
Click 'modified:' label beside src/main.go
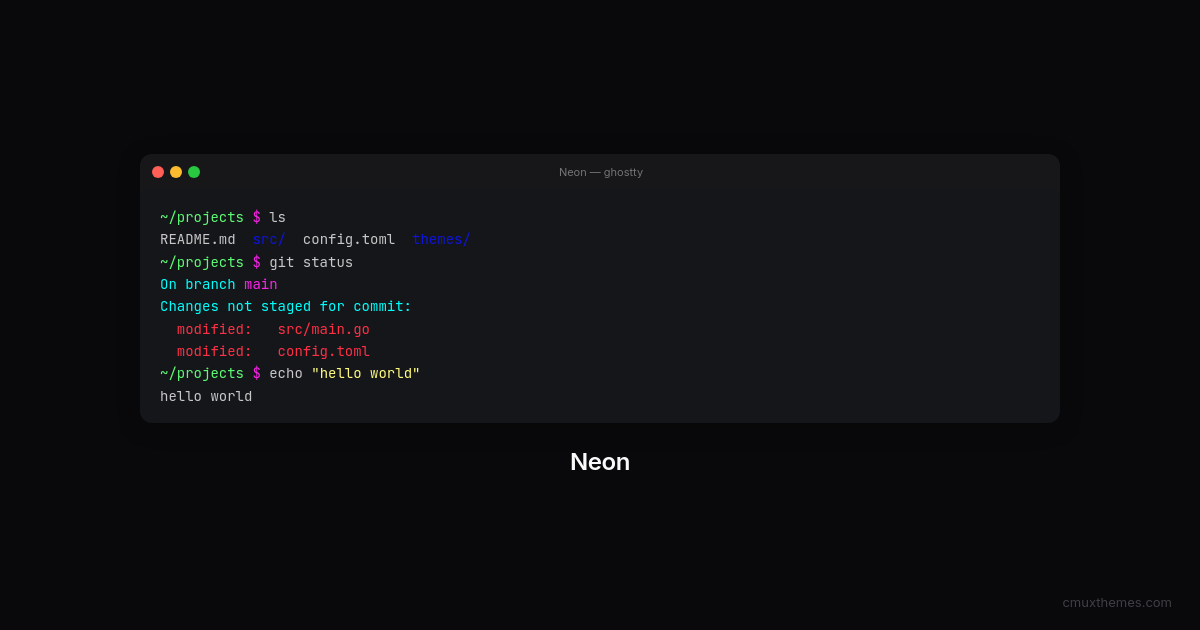[x=215, y=330]
